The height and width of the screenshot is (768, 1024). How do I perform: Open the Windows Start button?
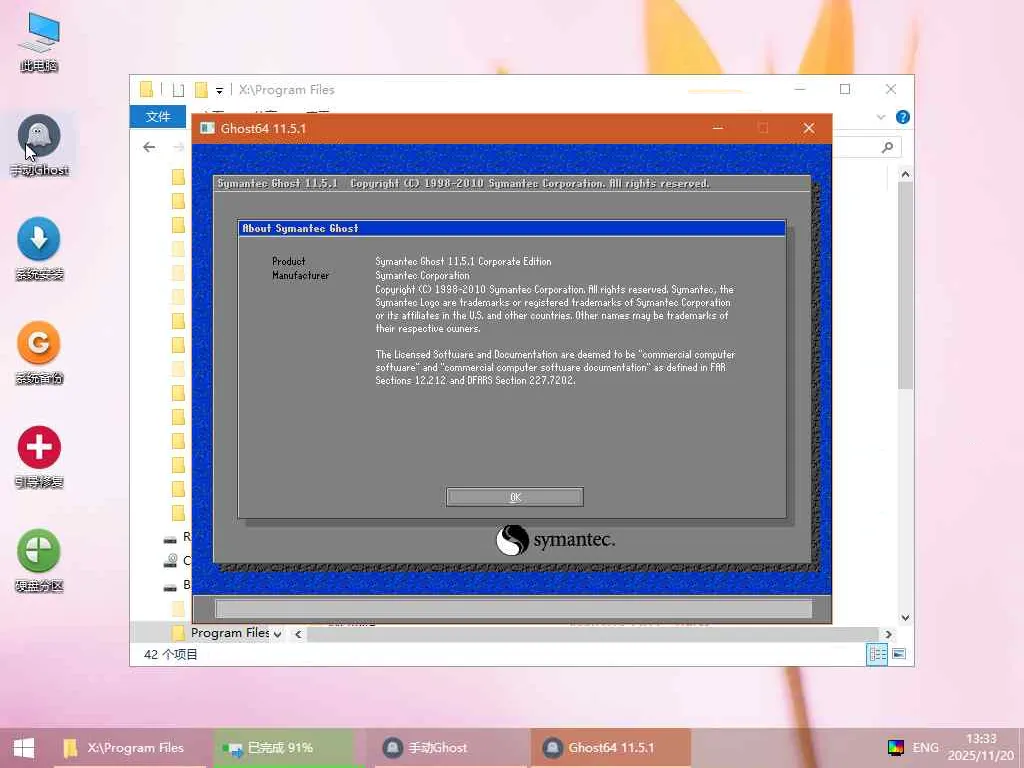(x=24, y=748)
